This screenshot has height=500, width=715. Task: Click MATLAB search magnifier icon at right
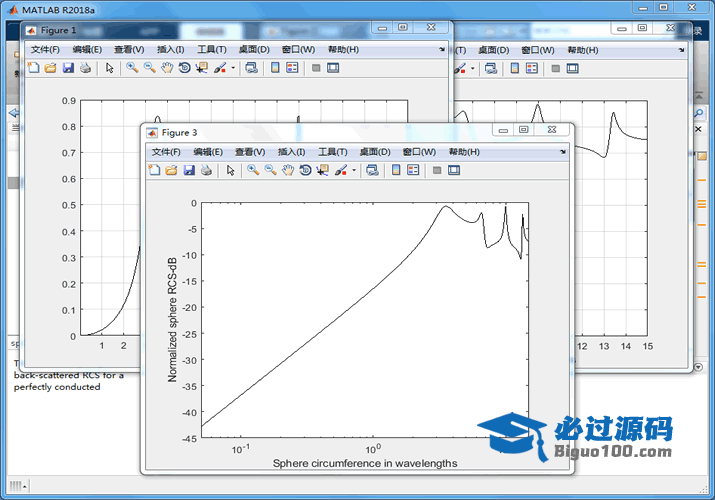(699, 113)
